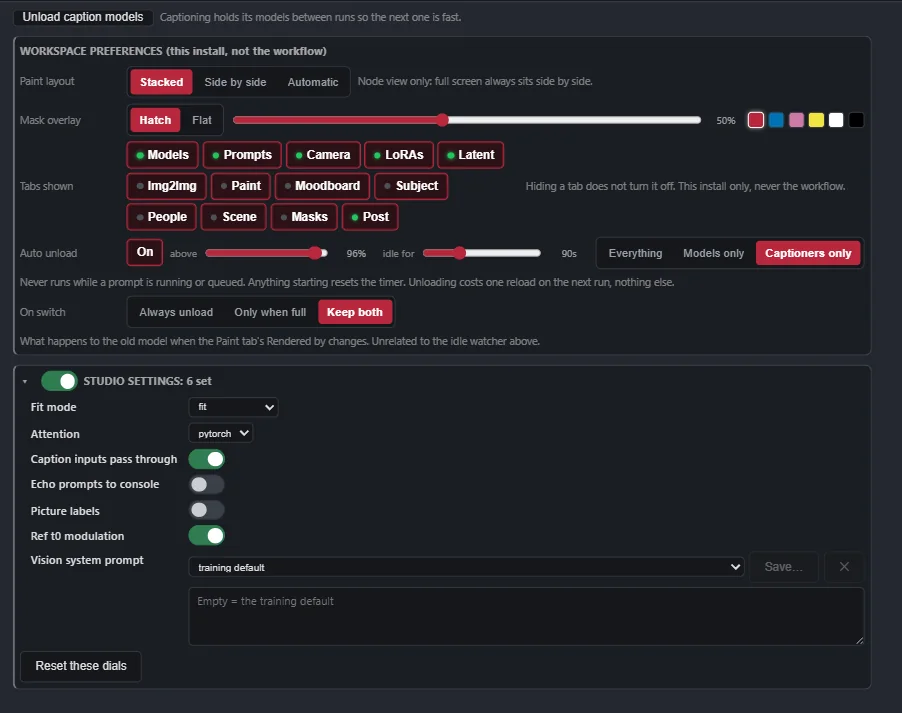Click the 50% mask opacity value
Screen dimensions: 902x713
(x=725, y=120)
